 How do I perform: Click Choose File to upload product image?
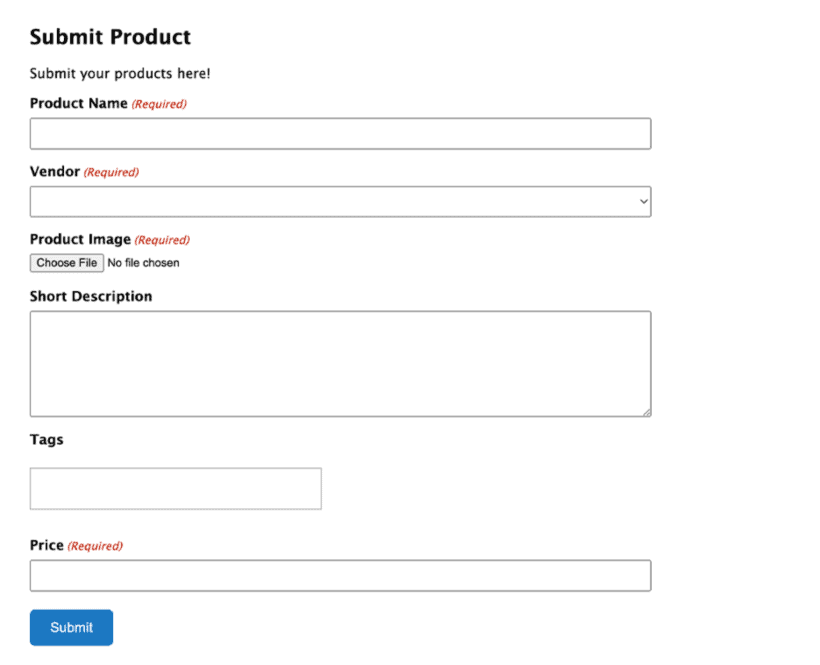[66, 262]
